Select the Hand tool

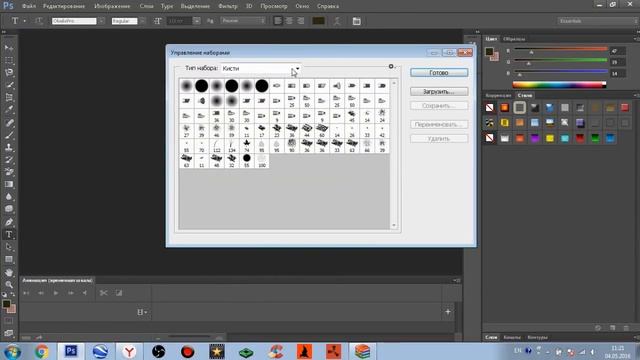click(x=9, y=272)
